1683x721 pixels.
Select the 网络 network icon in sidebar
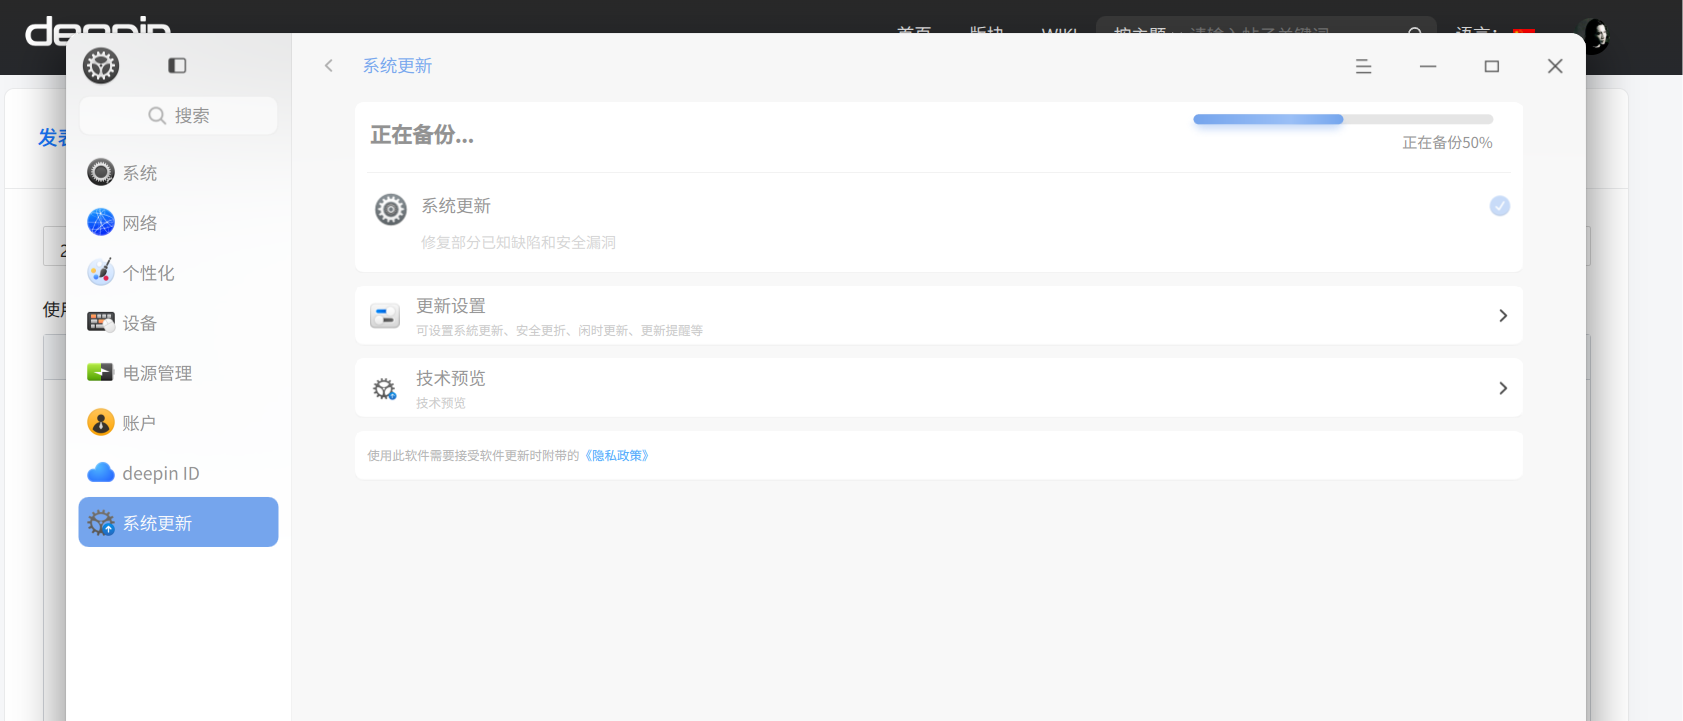(x=101, y=222)
